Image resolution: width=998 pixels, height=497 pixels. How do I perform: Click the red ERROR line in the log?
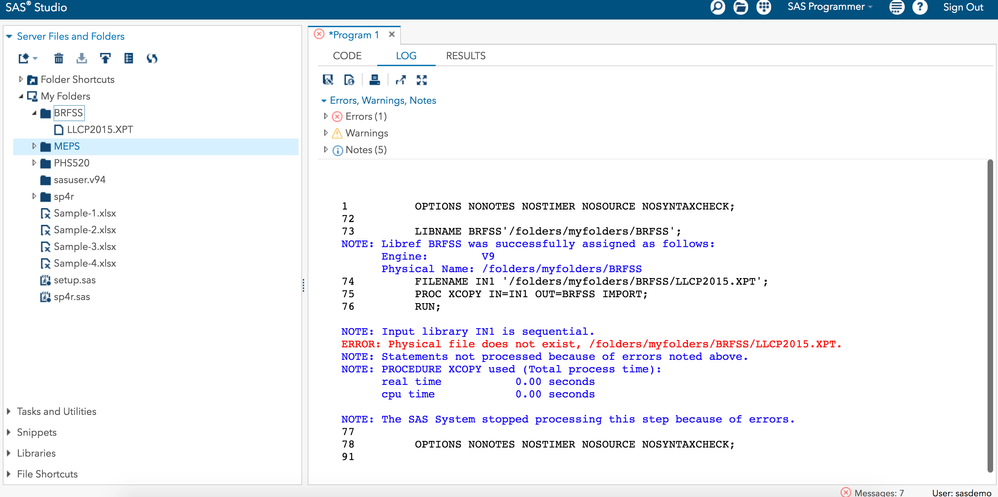[591, 344]
